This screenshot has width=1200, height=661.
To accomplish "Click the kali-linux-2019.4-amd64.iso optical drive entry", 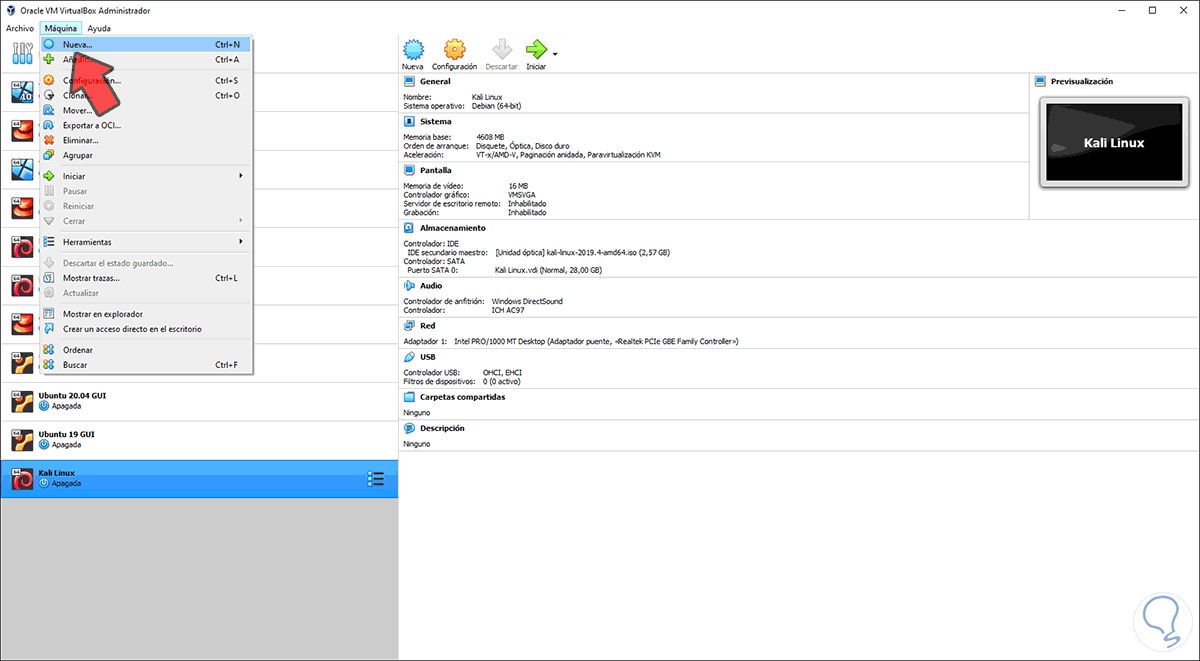I will (x=581, y=252).
